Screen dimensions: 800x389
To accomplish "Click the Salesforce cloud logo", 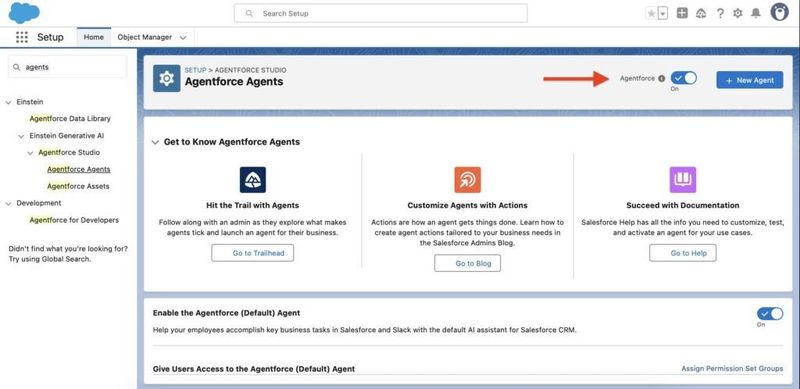I will (x=24, y=13).
